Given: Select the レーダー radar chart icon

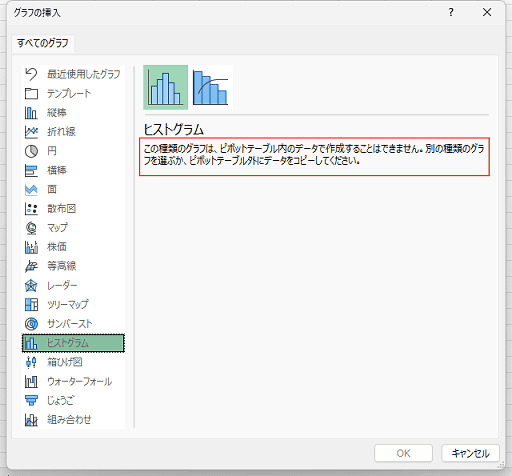Looking at the screenshot, I should tap(31, 286).
